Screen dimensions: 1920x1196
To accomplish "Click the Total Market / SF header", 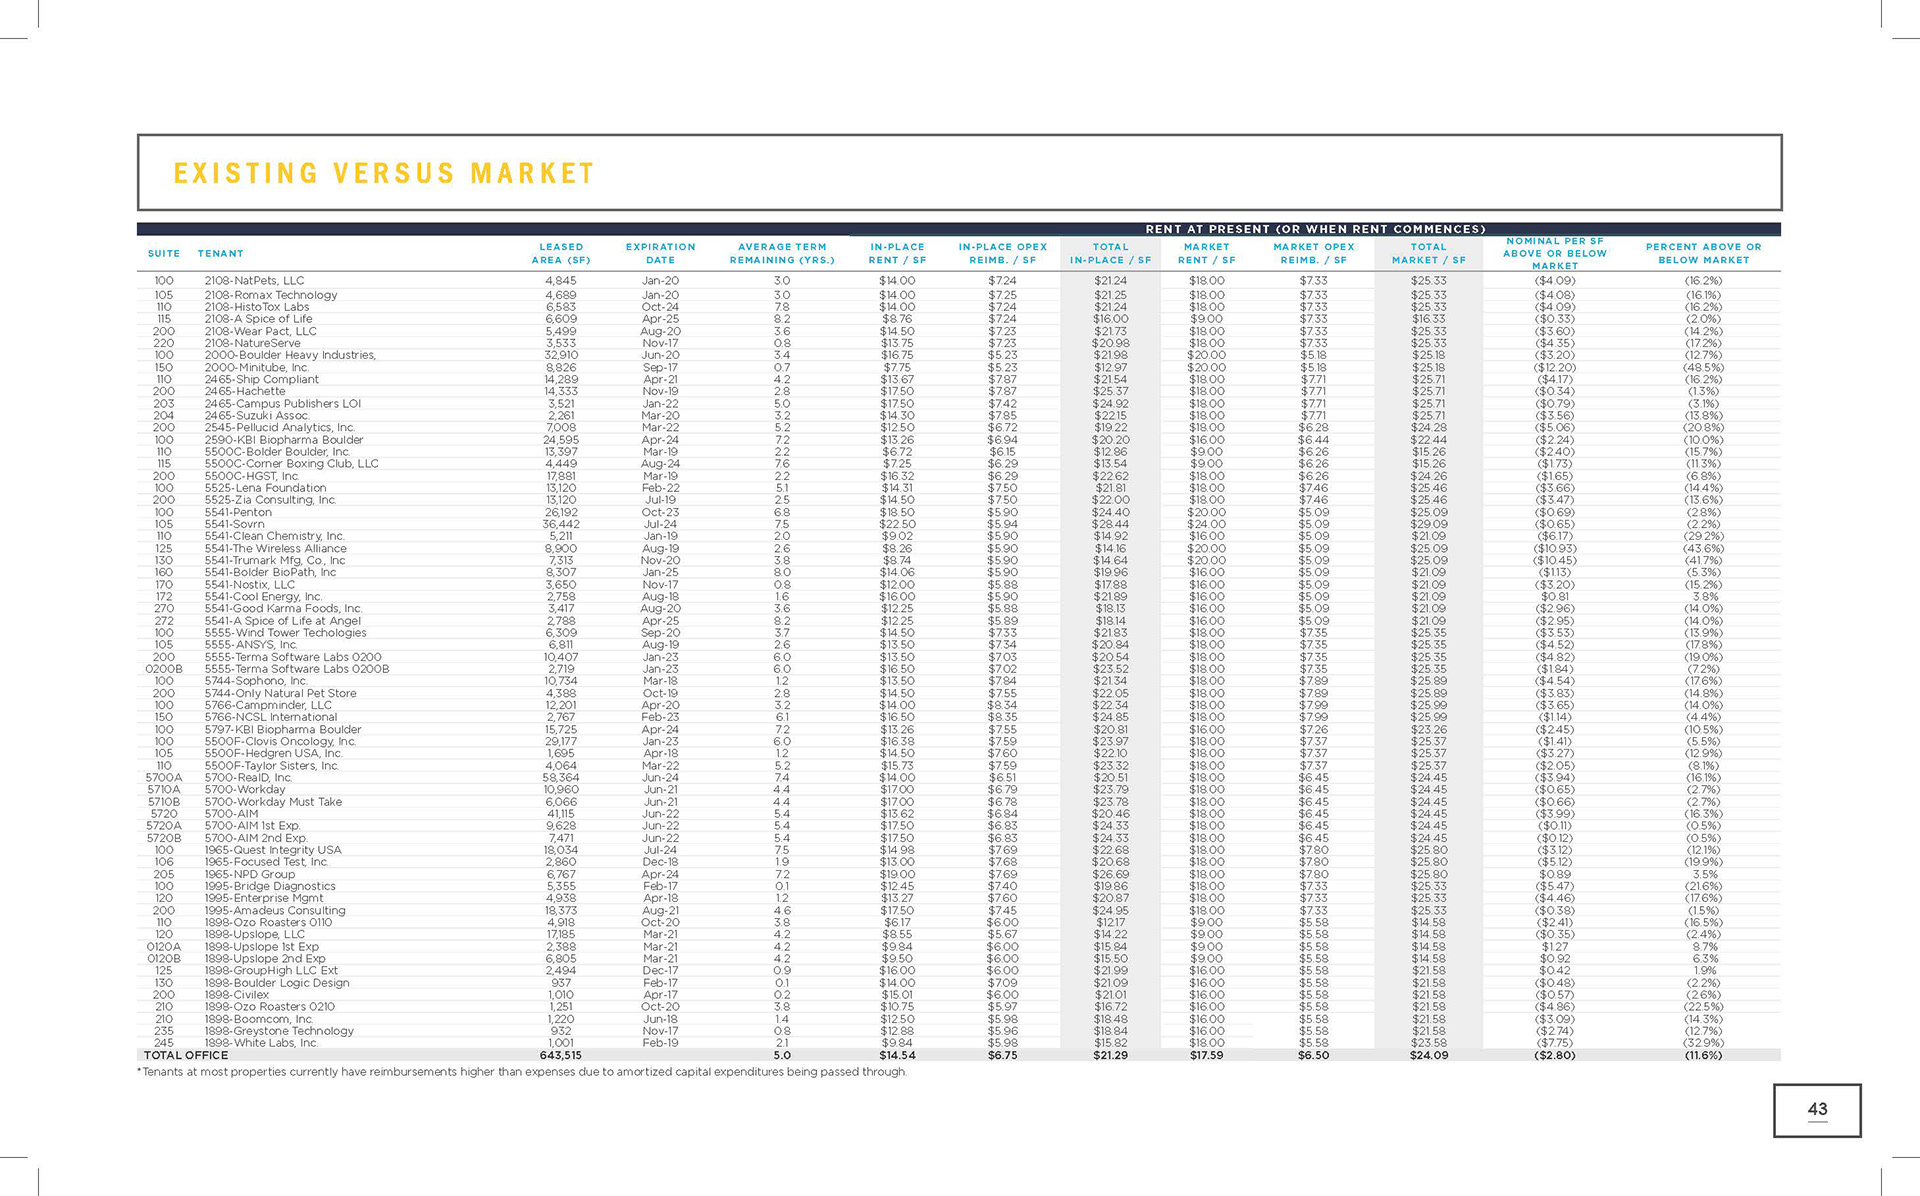I will (1428, 253).
